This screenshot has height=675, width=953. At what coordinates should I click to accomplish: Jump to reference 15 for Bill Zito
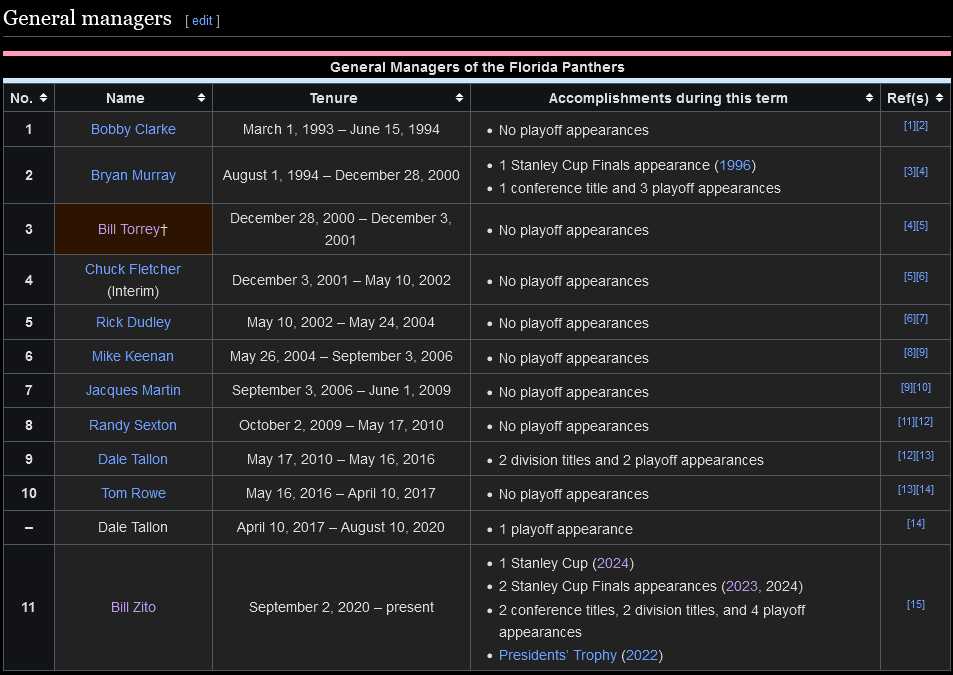pyautogui.click(x=915, y=604)
